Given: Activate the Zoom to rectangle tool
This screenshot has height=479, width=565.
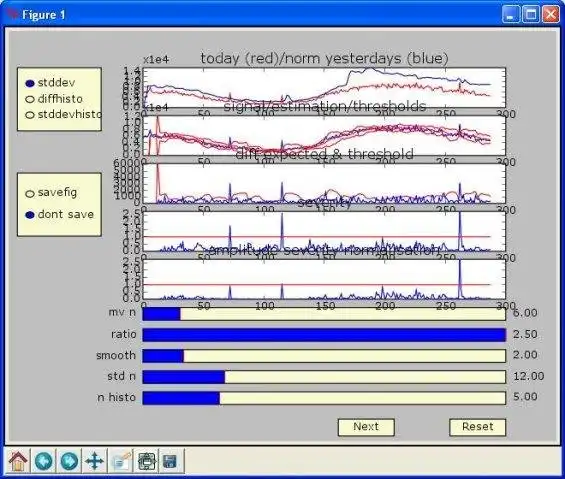Looking at the screenshot, I should [120, 460].
